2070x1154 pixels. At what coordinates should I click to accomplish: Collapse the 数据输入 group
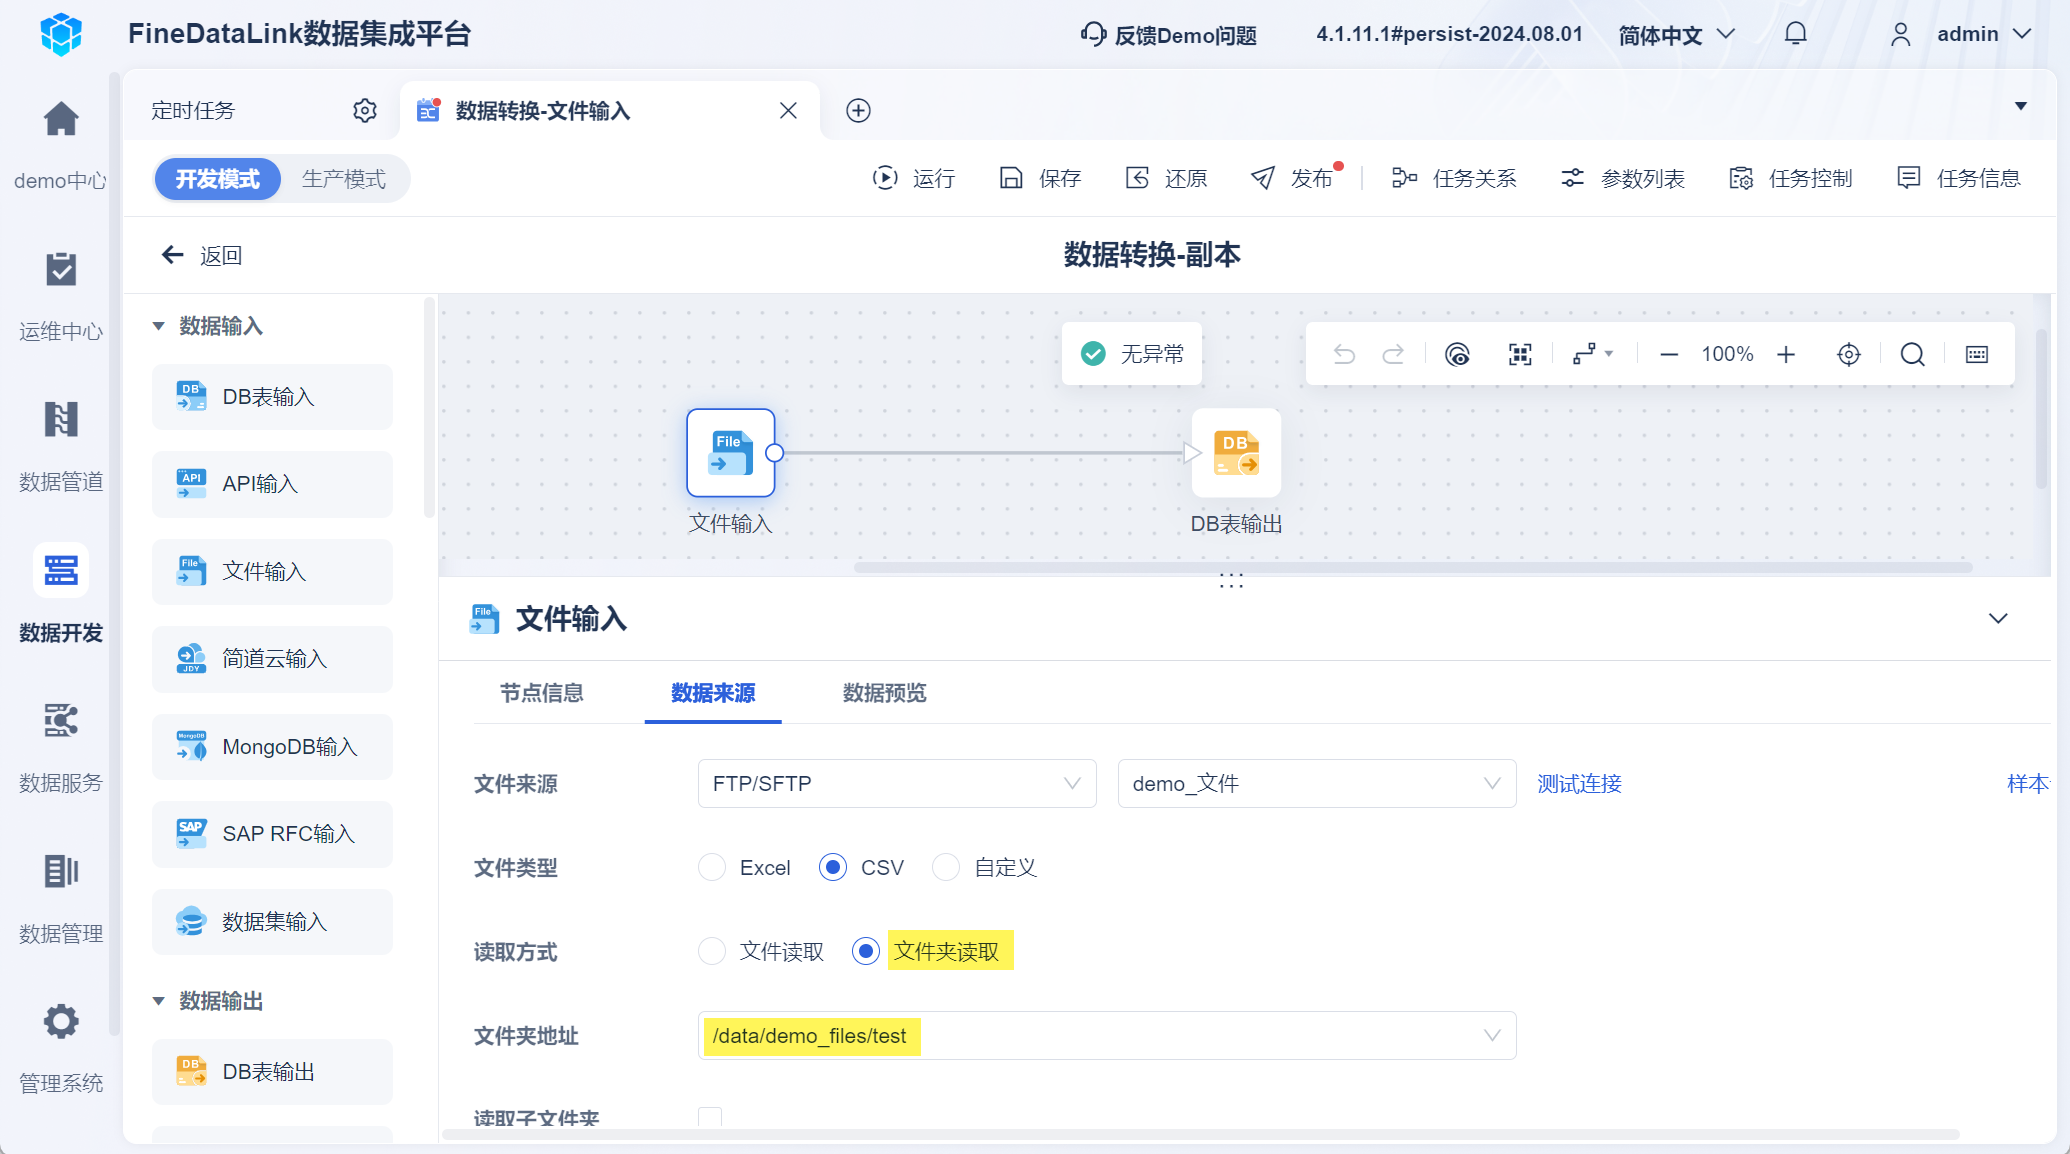(x=158, y=326)
